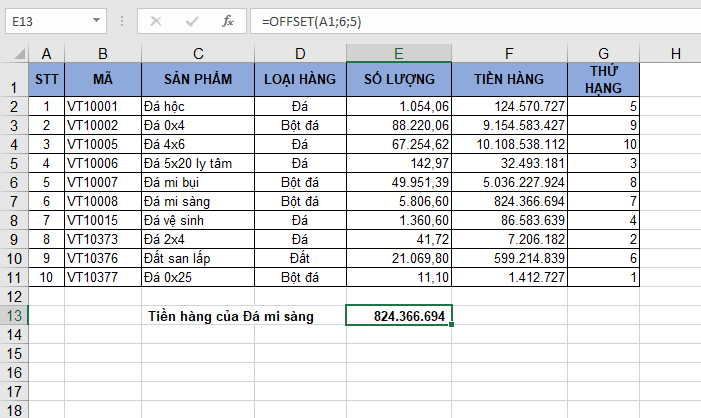Click the TIỀN HÀNG header cell
The image size is (701, 418).
(510, 78)
